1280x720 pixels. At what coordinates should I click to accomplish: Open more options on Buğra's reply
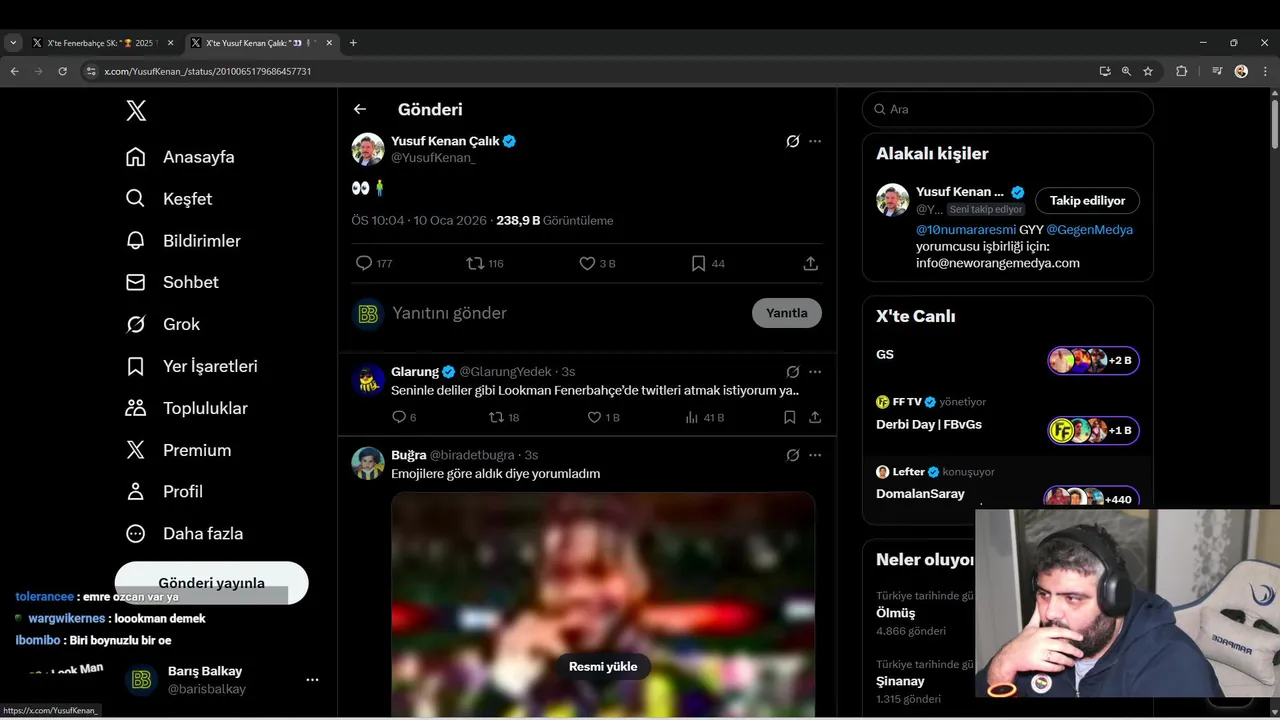(815, 455)
